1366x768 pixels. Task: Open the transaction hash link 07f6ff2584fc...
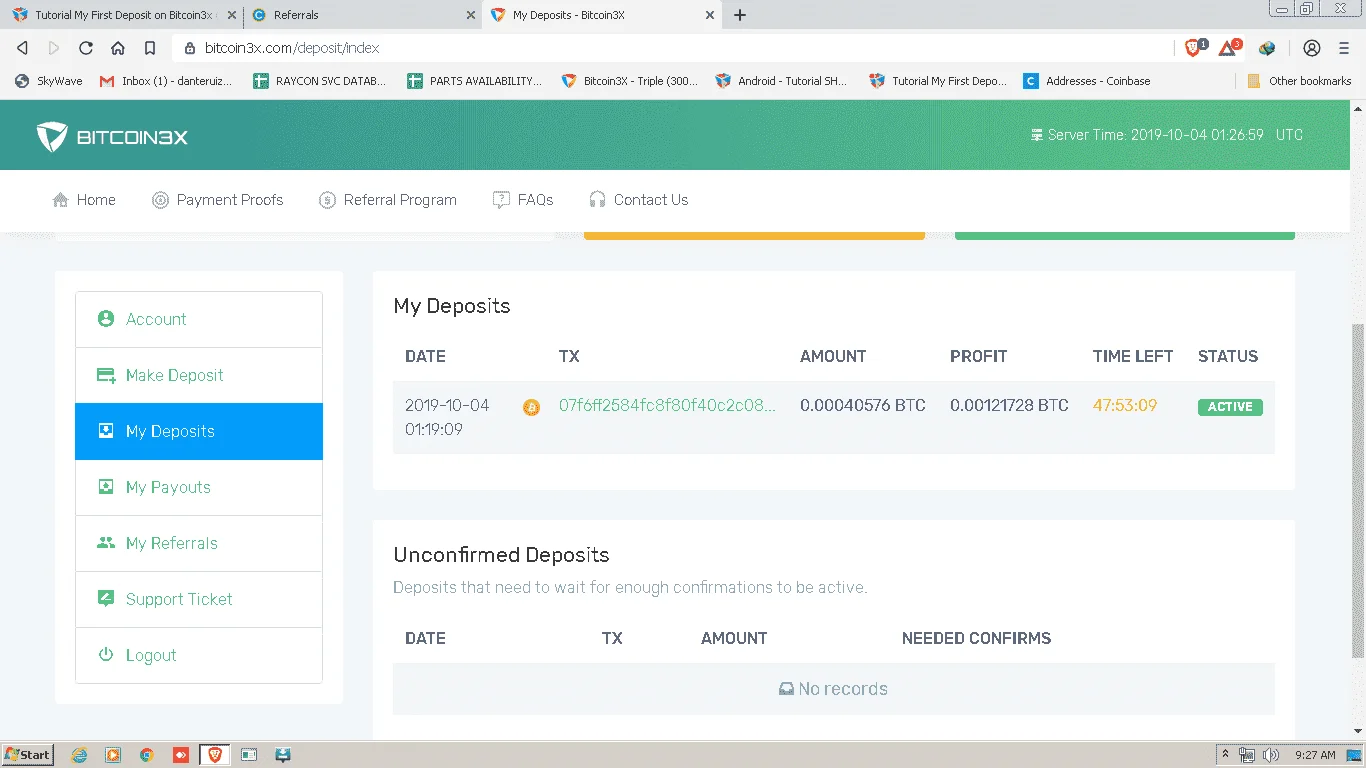(x=667, y=406)
